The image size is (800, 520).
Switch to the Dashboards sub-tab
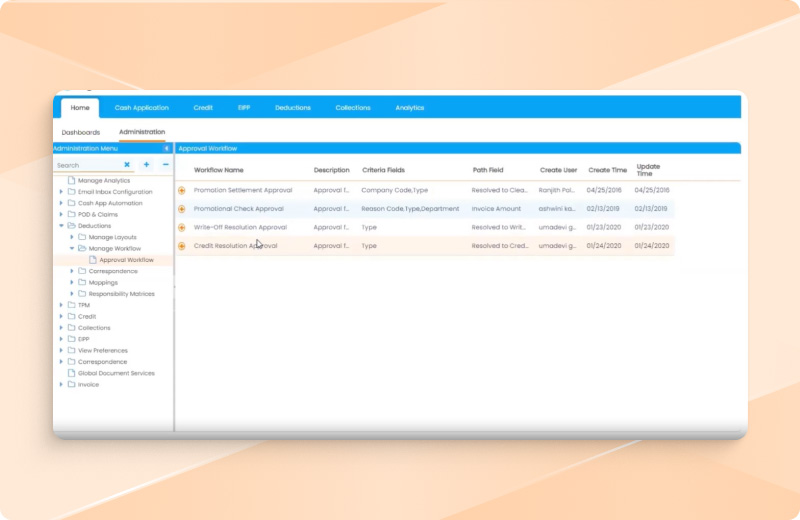[81, 133]
